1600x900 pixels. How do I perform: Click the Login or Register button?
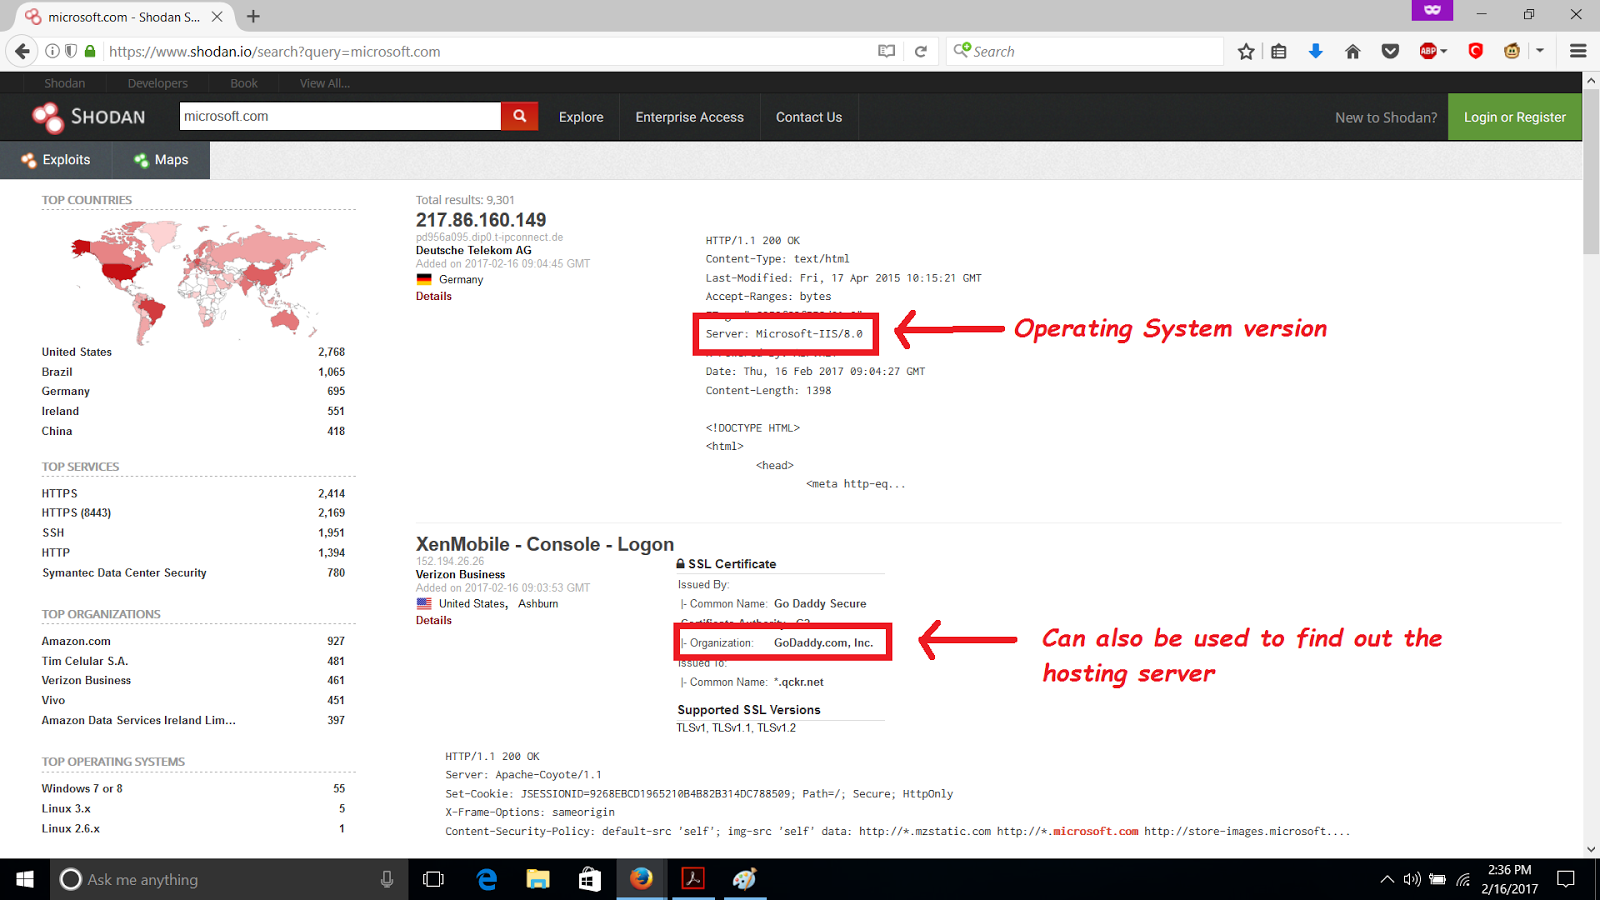coord(1514,116)
